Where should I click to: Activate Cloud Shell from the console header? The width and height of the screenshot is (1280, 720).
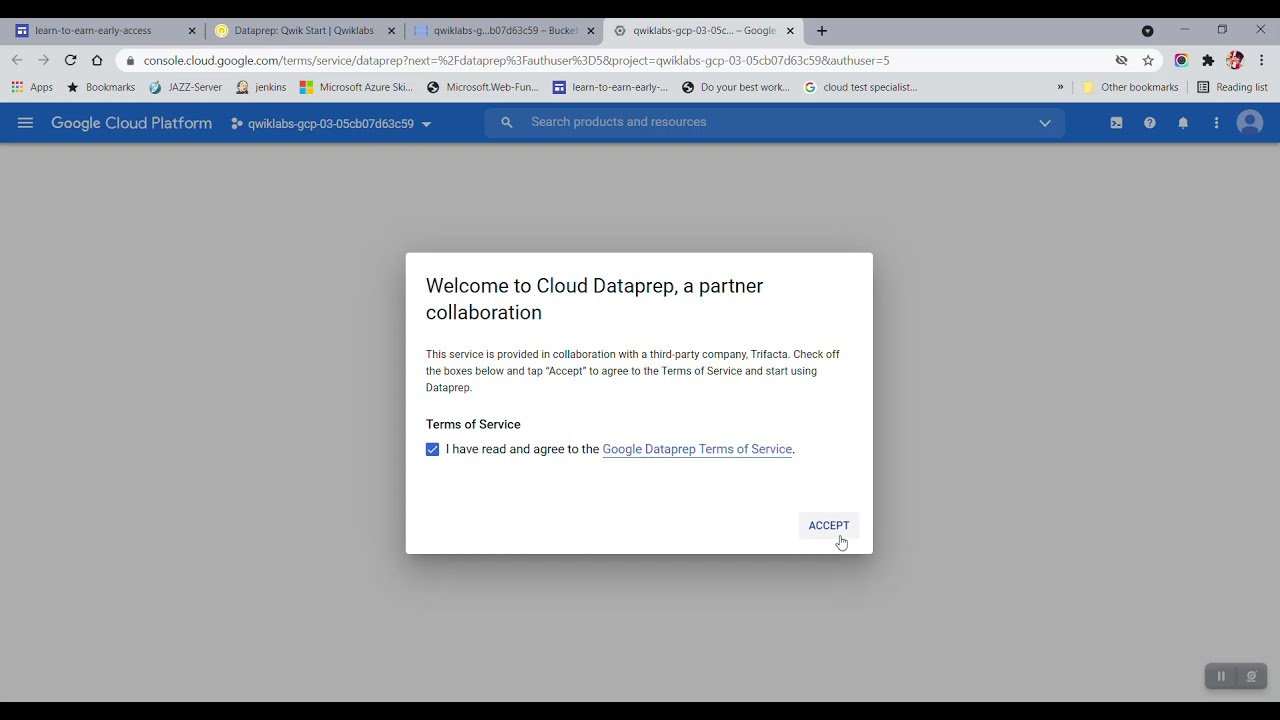[x=1116, y=123]
